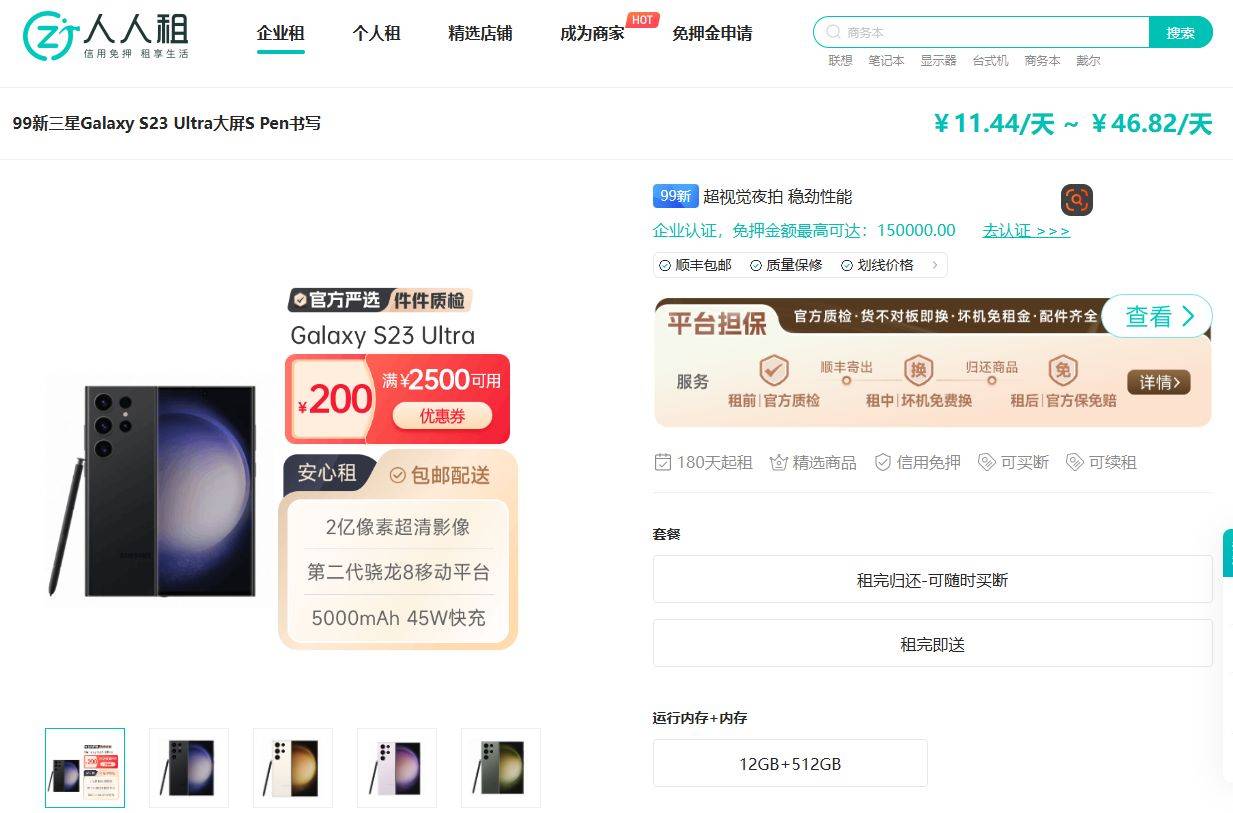Image resolution: width=1233 pixels, height=813 pixels.
Task: Click the 搜索 button
Action: coord(1180,33)
